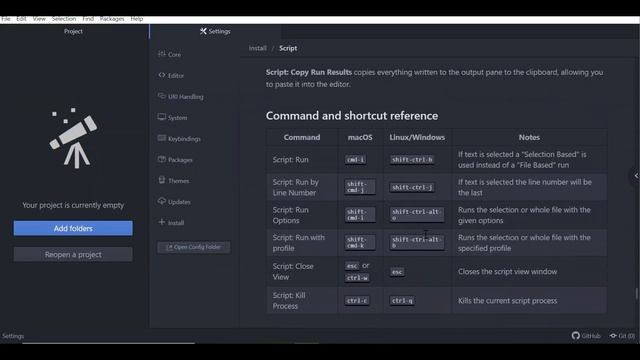Screen dimensions: 640x360
Task: Open the Find menu
Action: [x=88, y=19]
